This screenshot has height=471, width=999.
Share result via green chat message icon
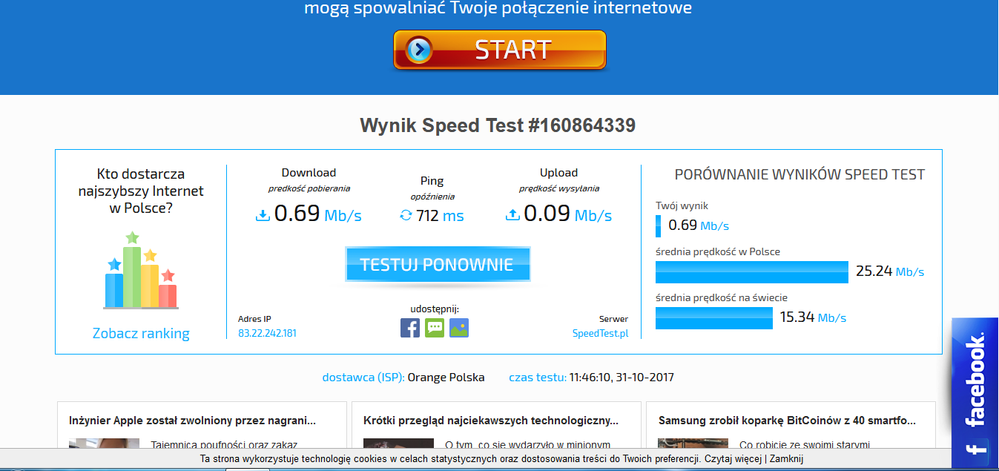435,328
